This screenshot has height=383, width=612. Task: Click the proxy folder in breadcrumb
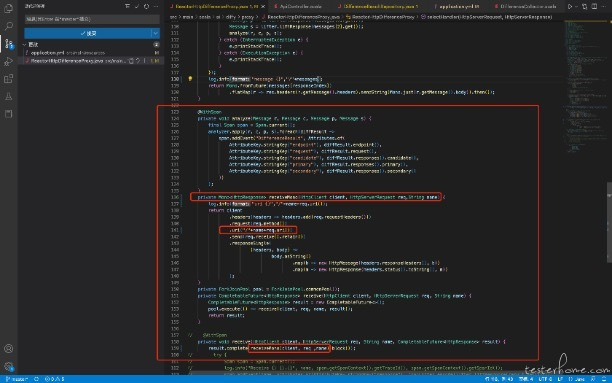247,17
